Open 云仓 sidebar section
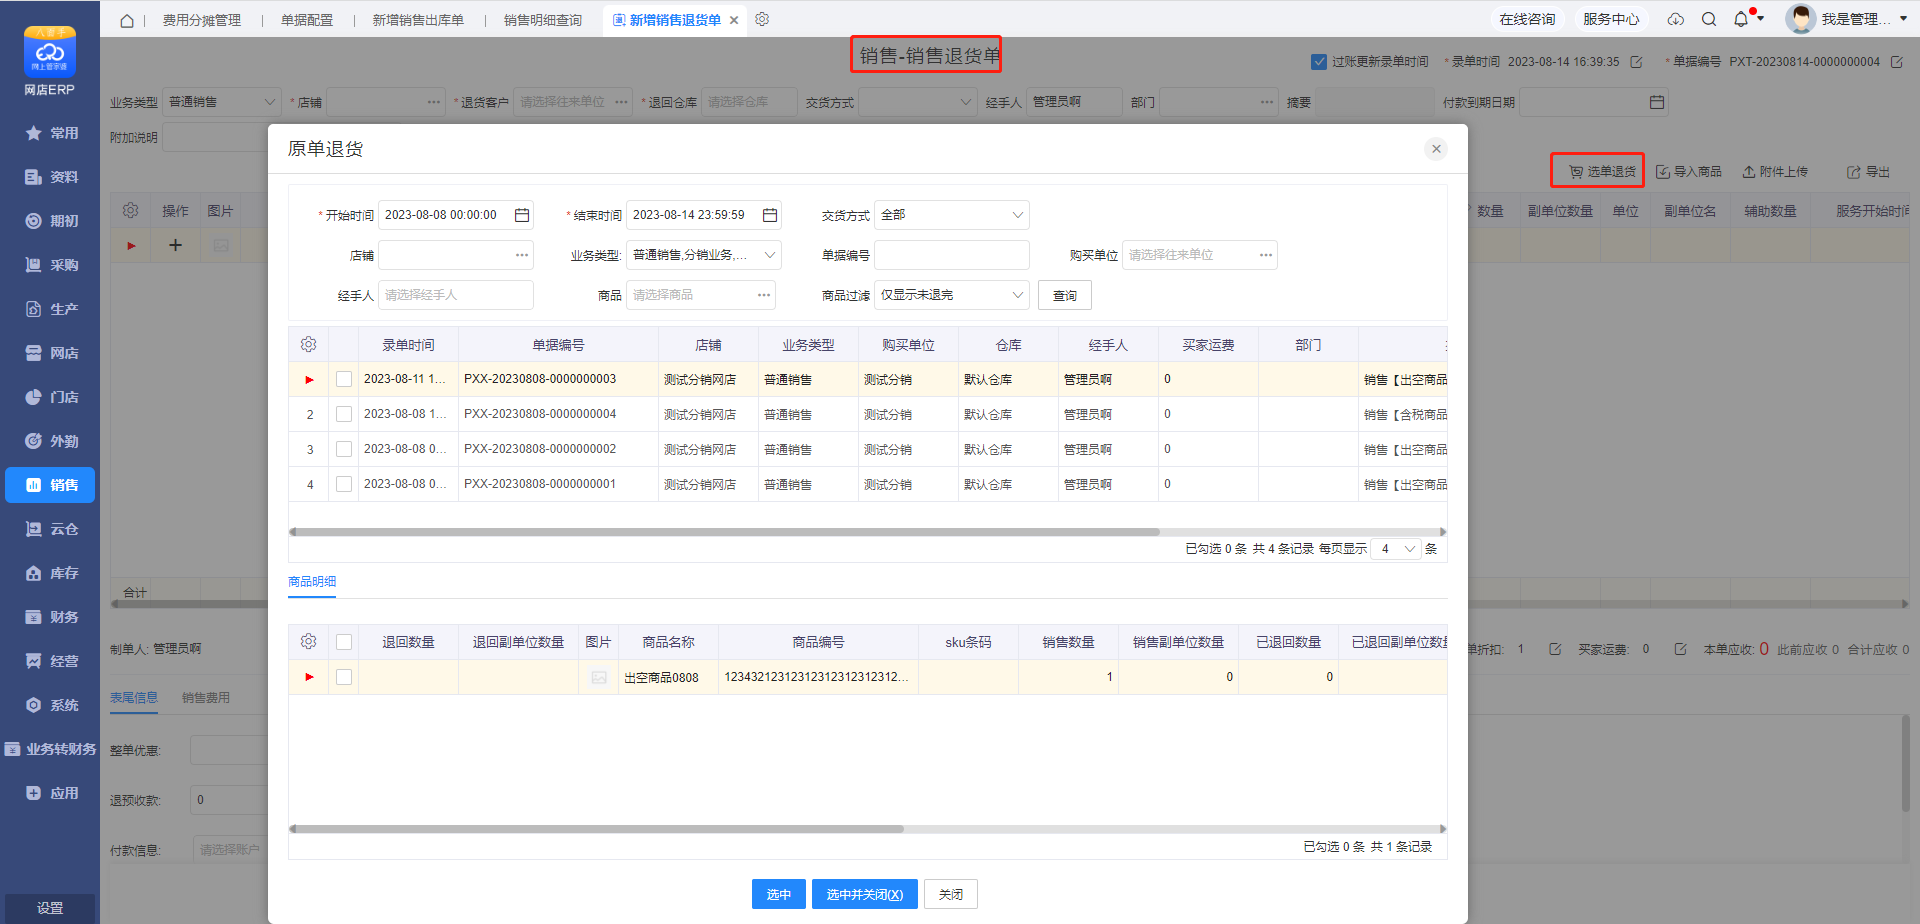This screenshot has width=1920, height=924. pos(50,529)
